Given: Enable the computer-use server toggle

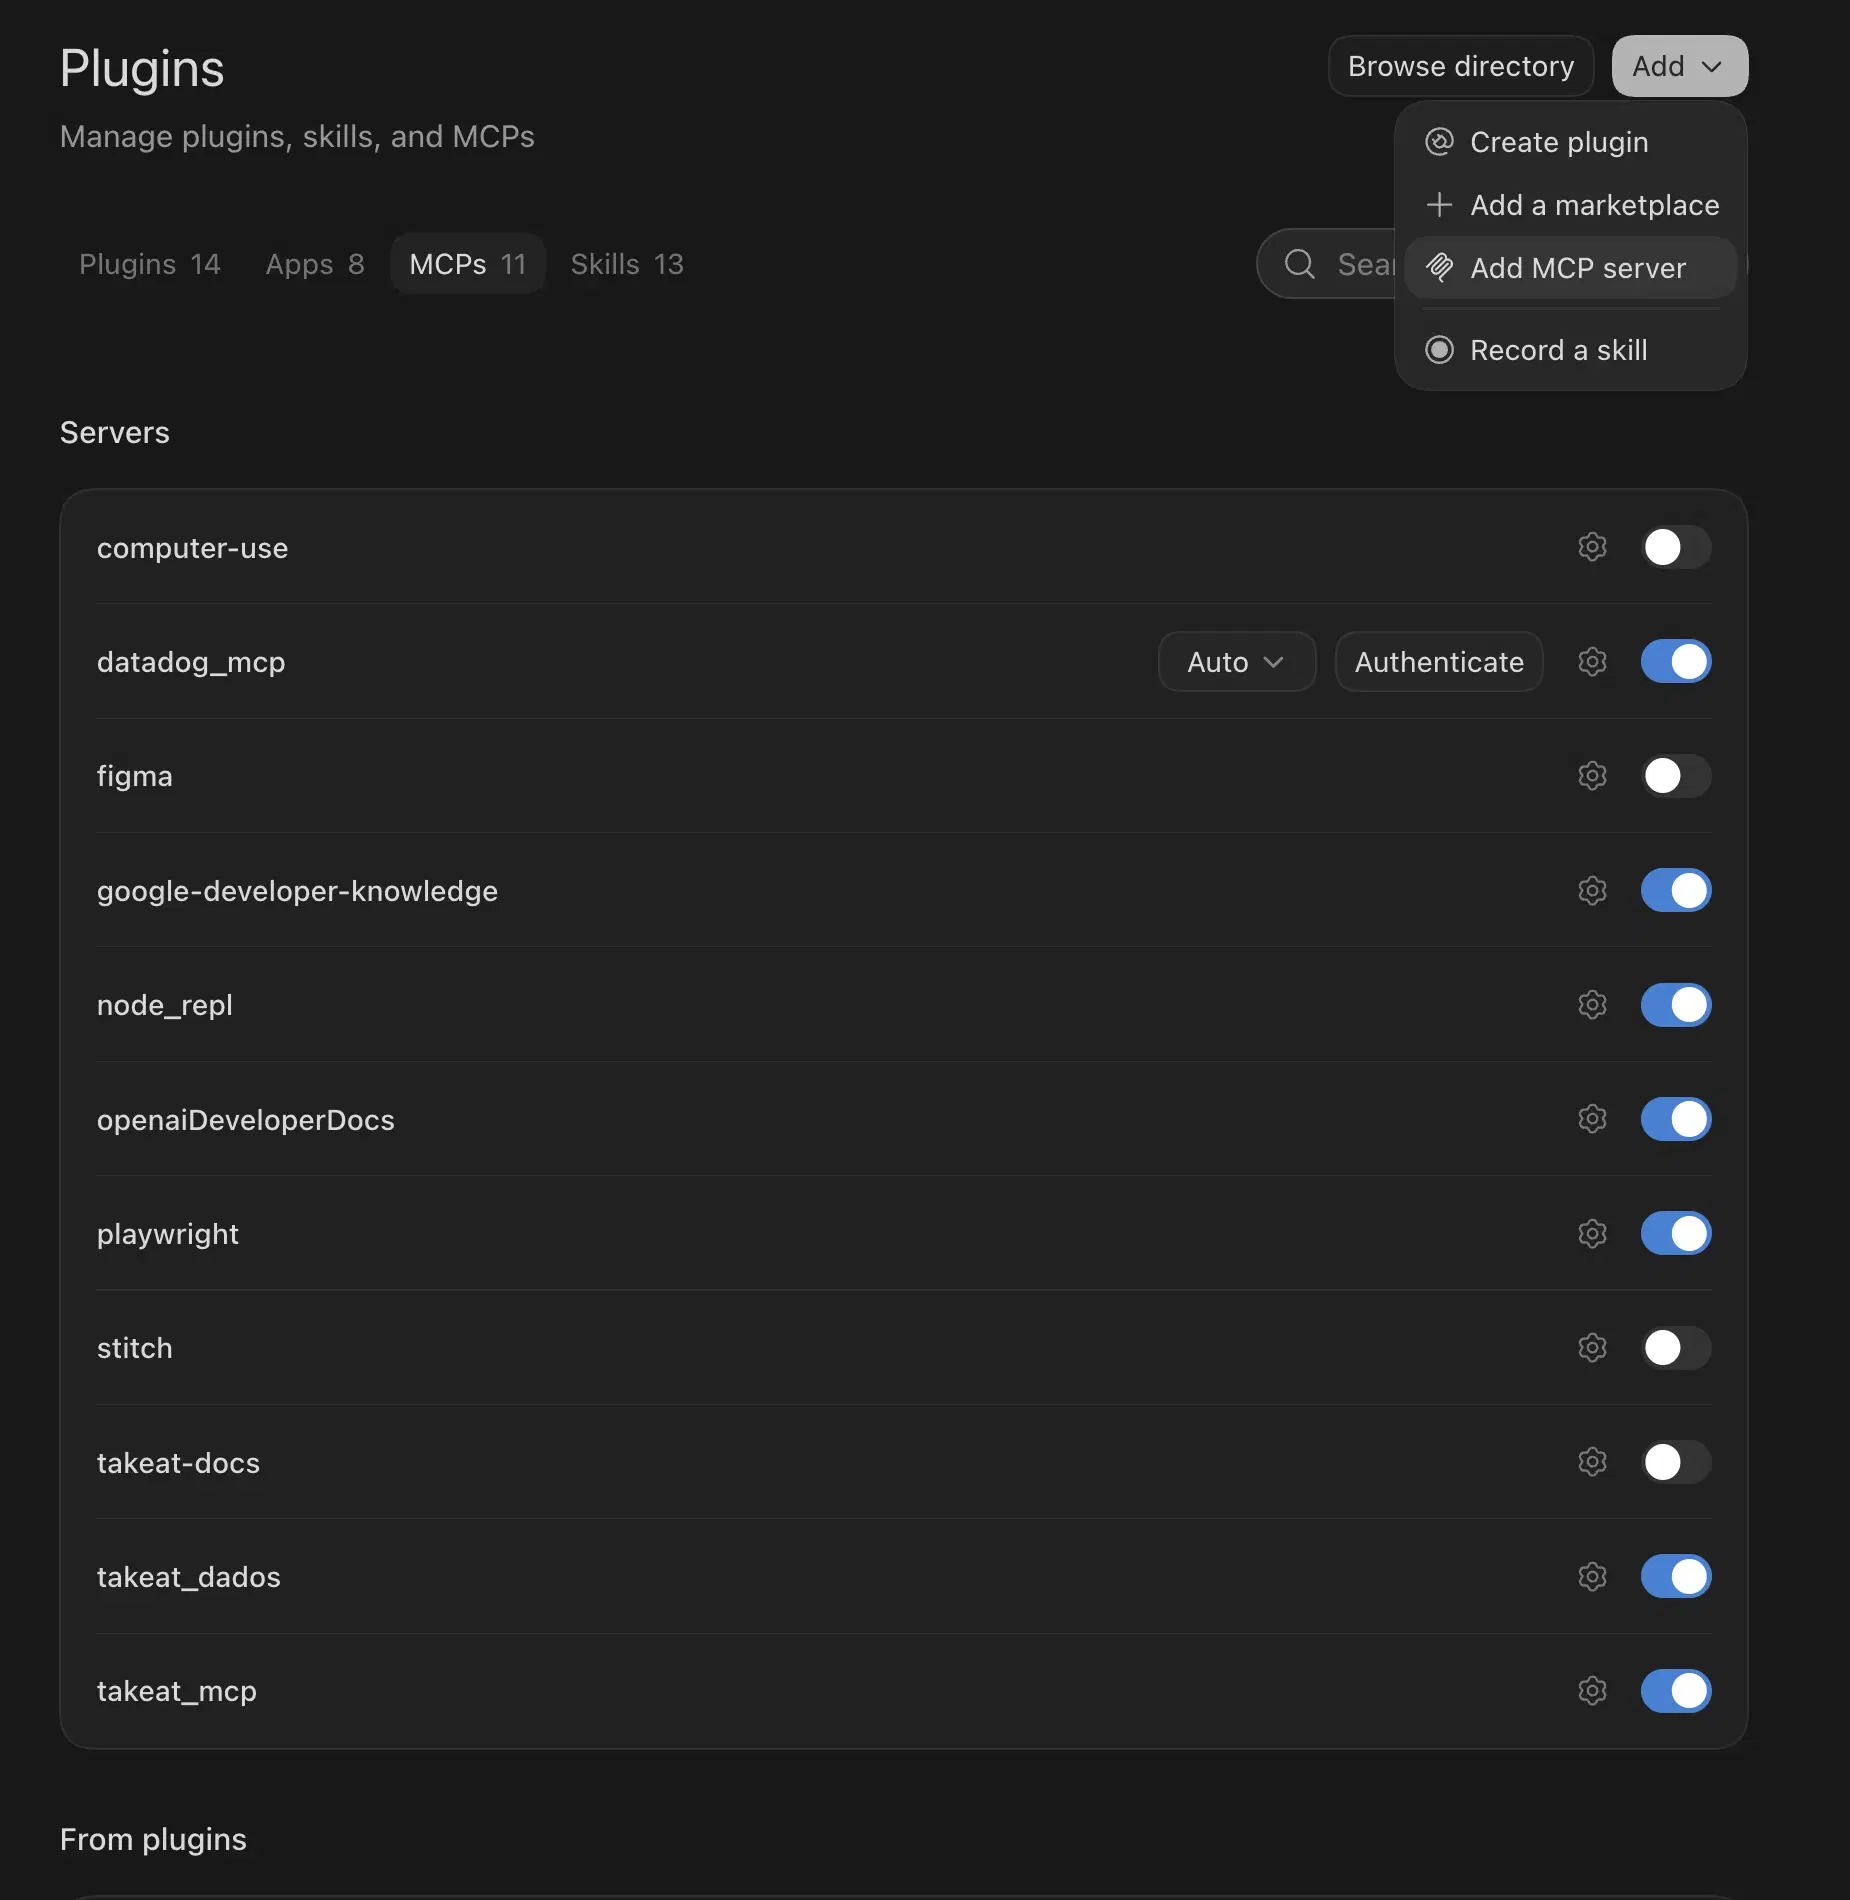Looking at the screenshot, I should (x=1676, y=547).
